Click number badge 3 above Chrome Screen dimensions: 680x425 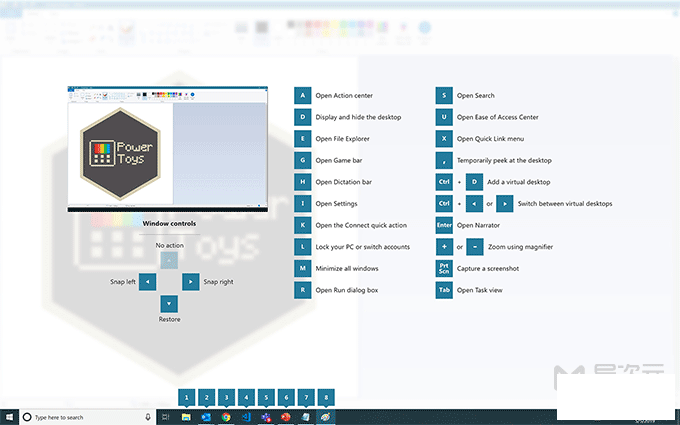pos(226,397)
